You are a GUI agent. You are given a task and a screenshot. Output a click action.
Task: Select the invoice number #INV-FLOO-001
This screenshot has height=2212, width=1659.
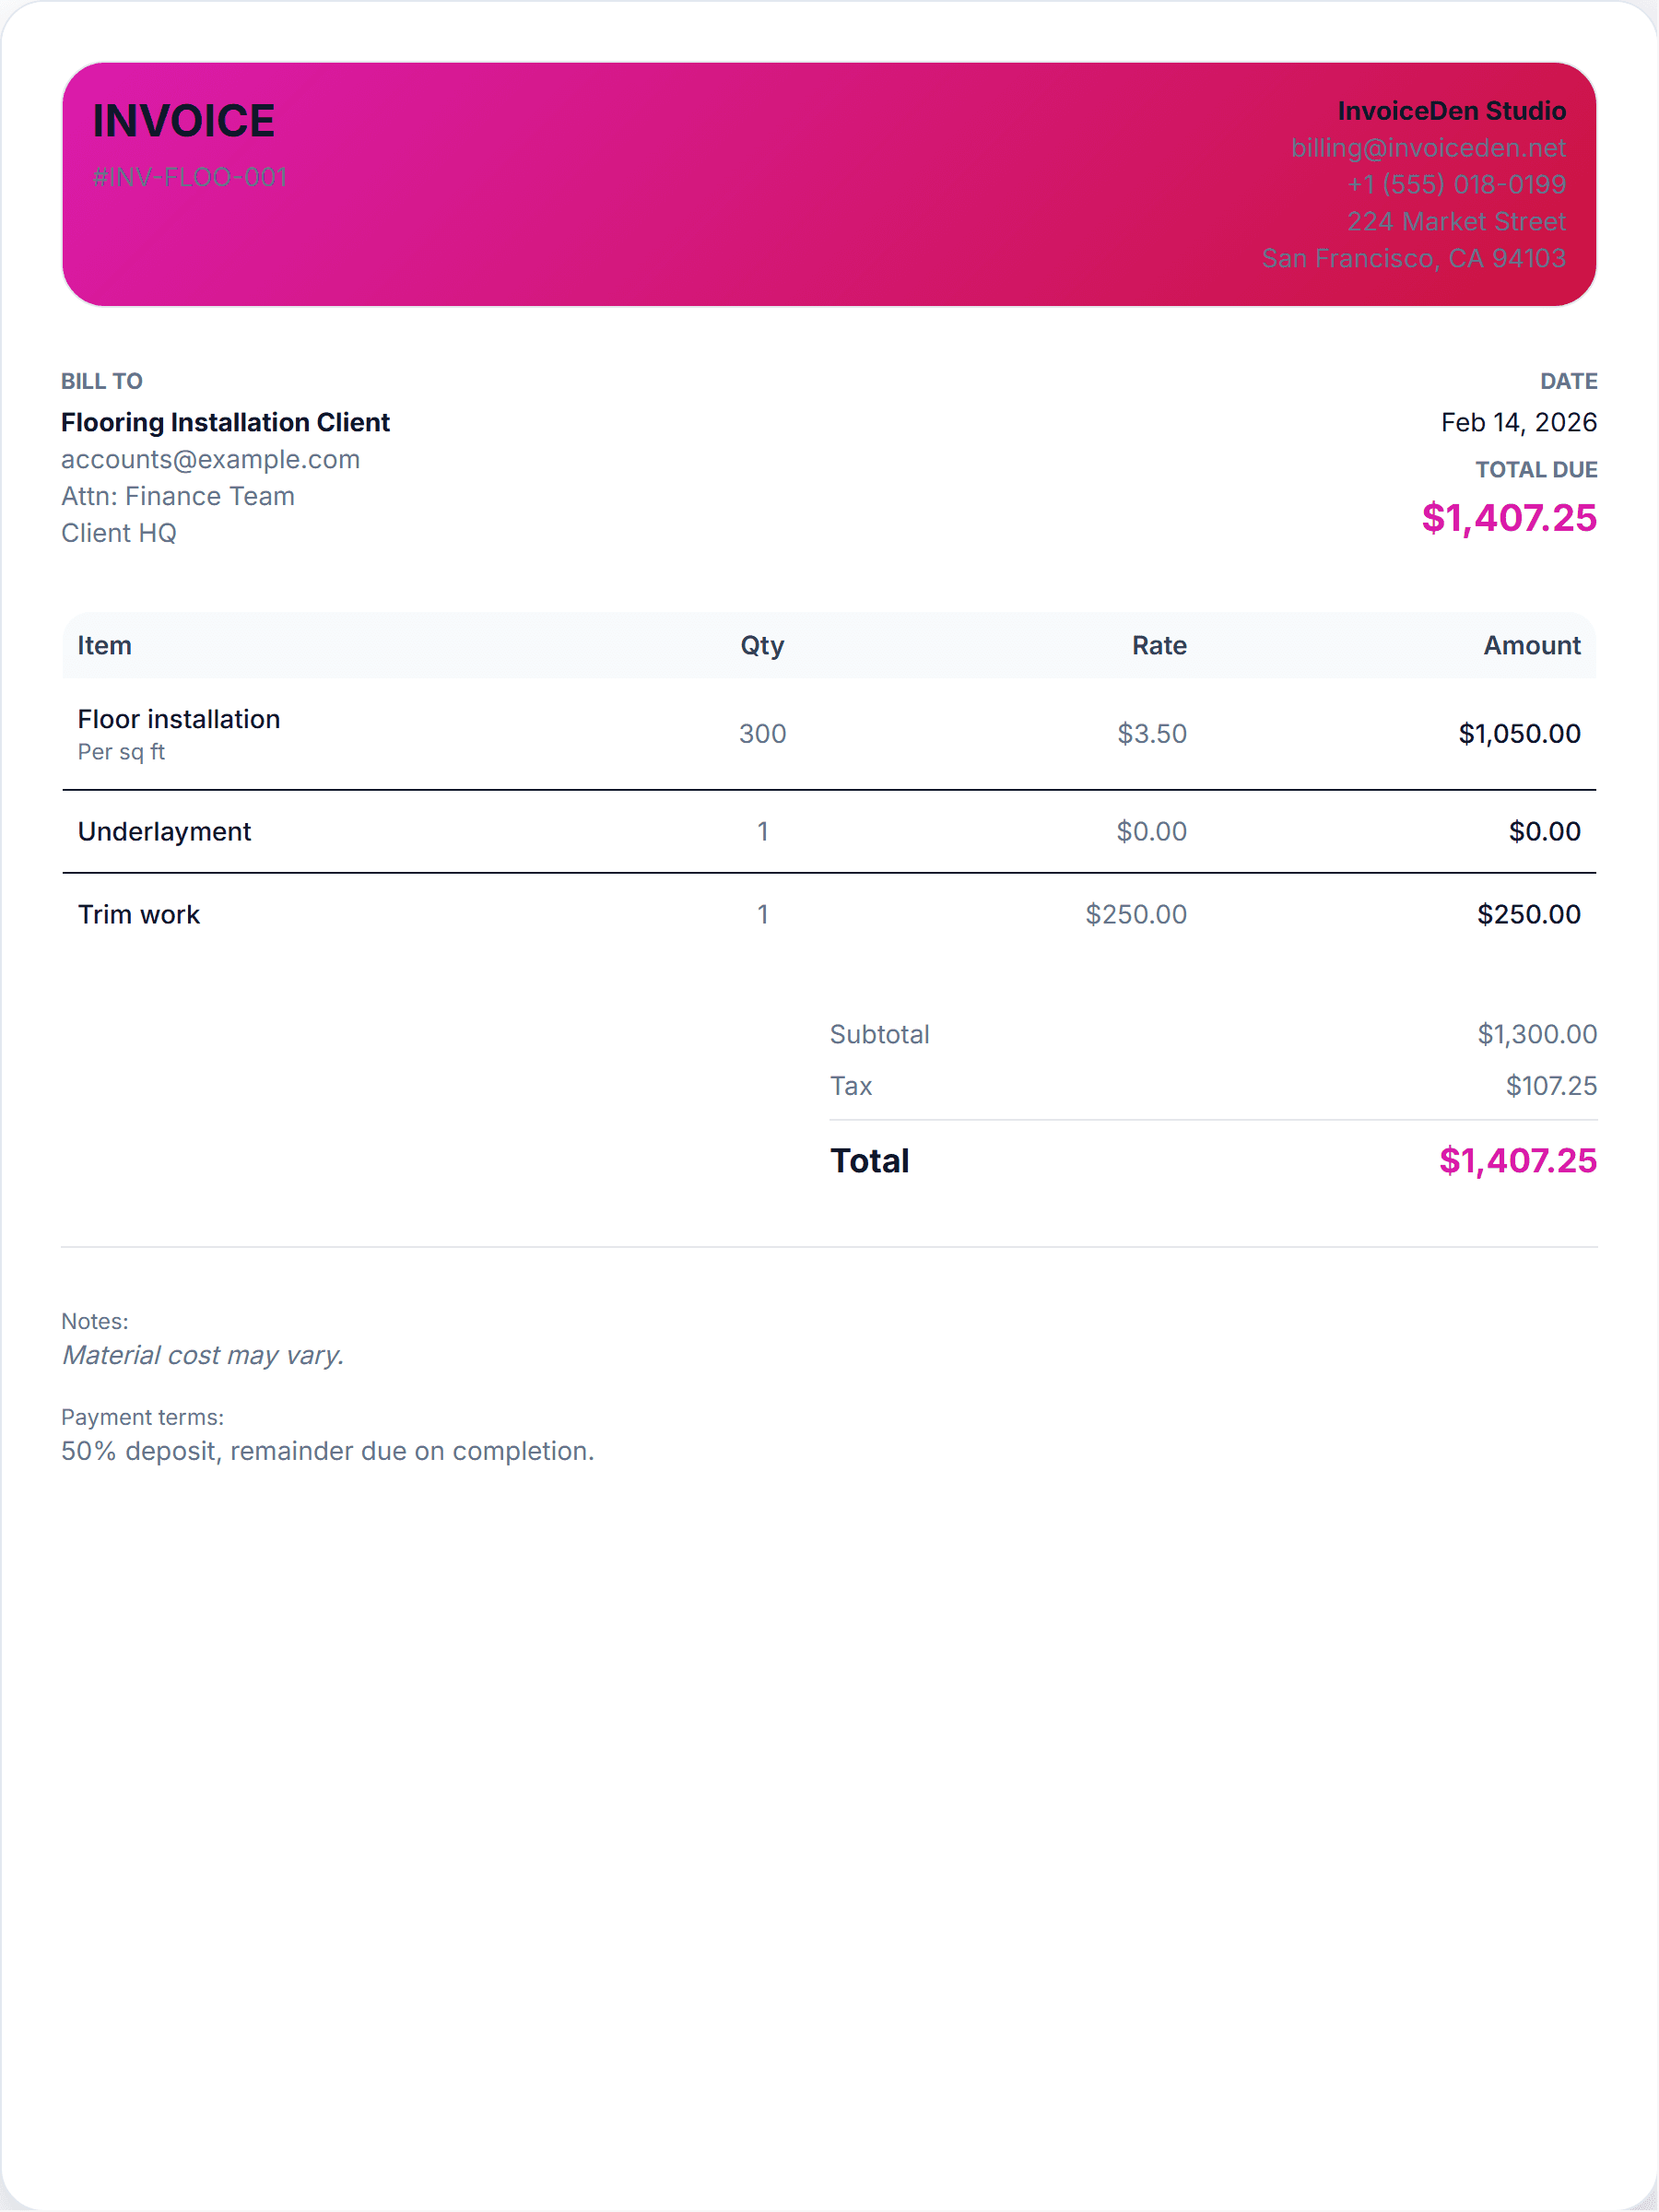tap(189, 177)
